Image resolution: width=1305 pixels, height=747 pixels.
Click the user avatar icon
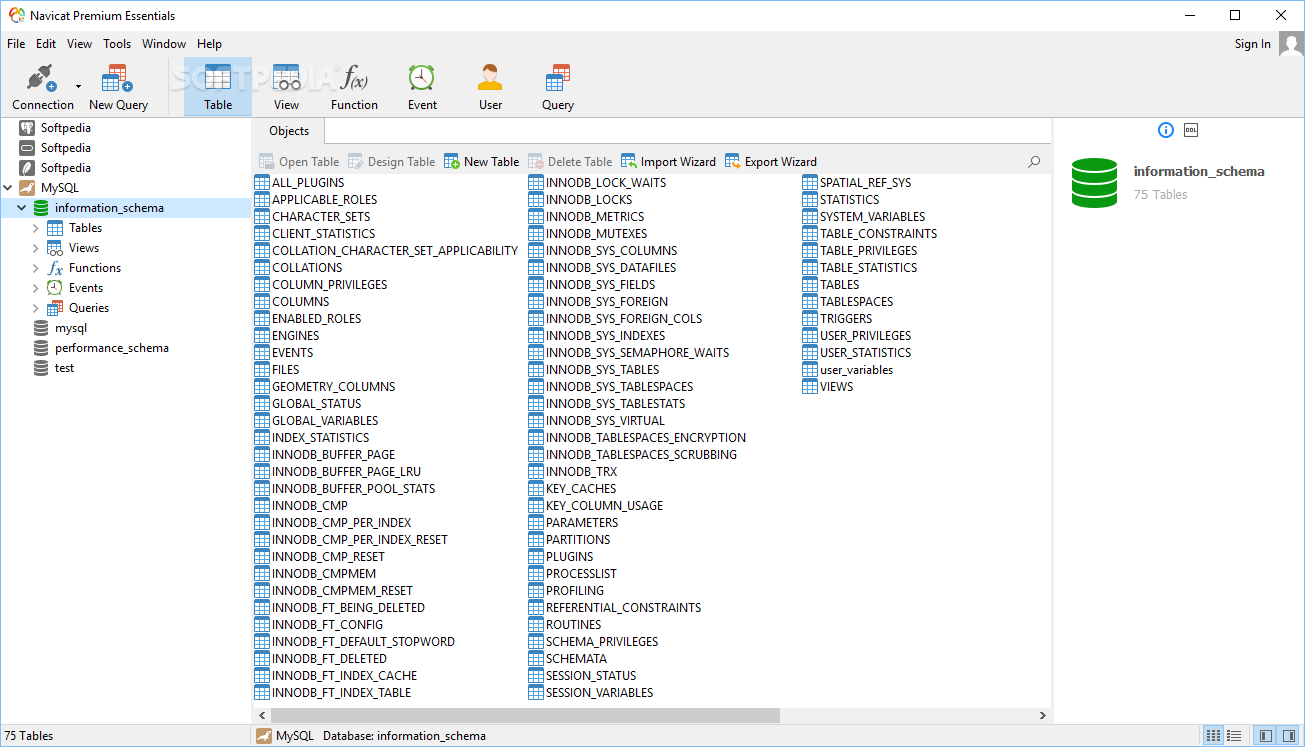click(x=1291, y=44)
